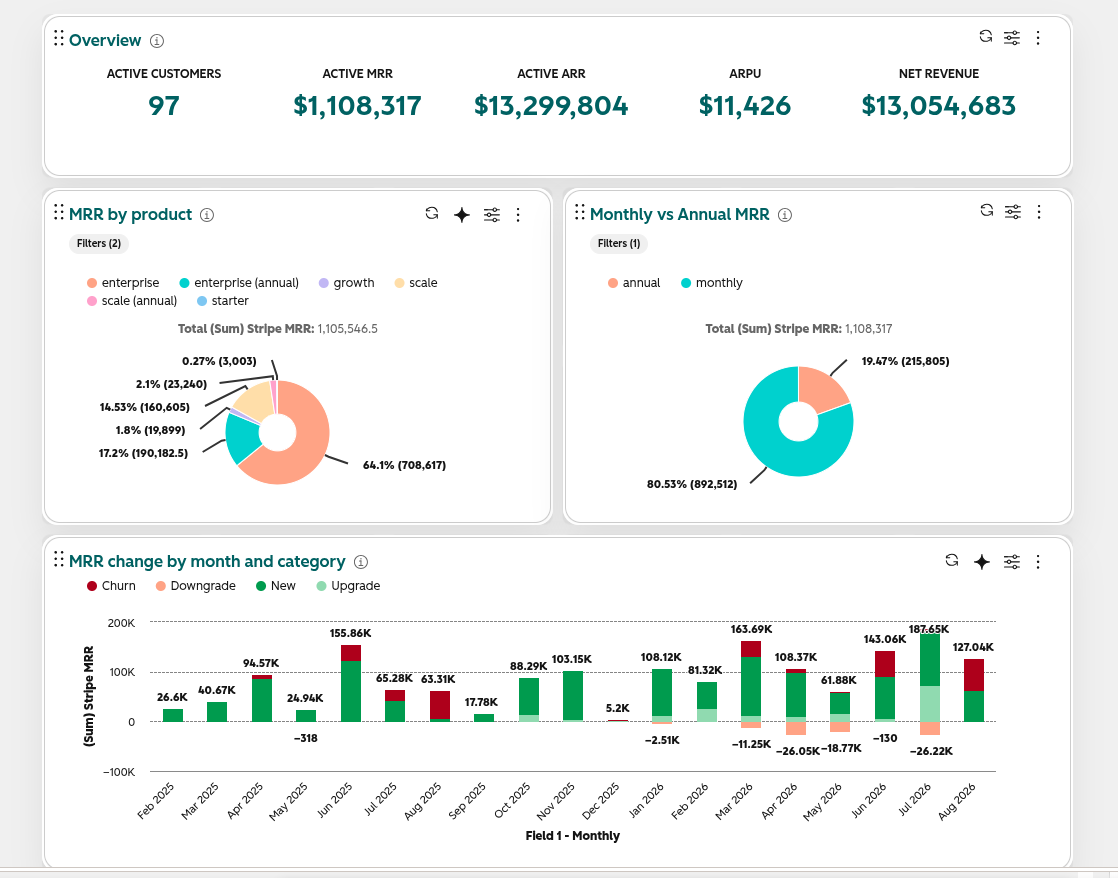Select Active MRR value $1,108,317
The image size is (1118, 878).
(x=357, y=106)
